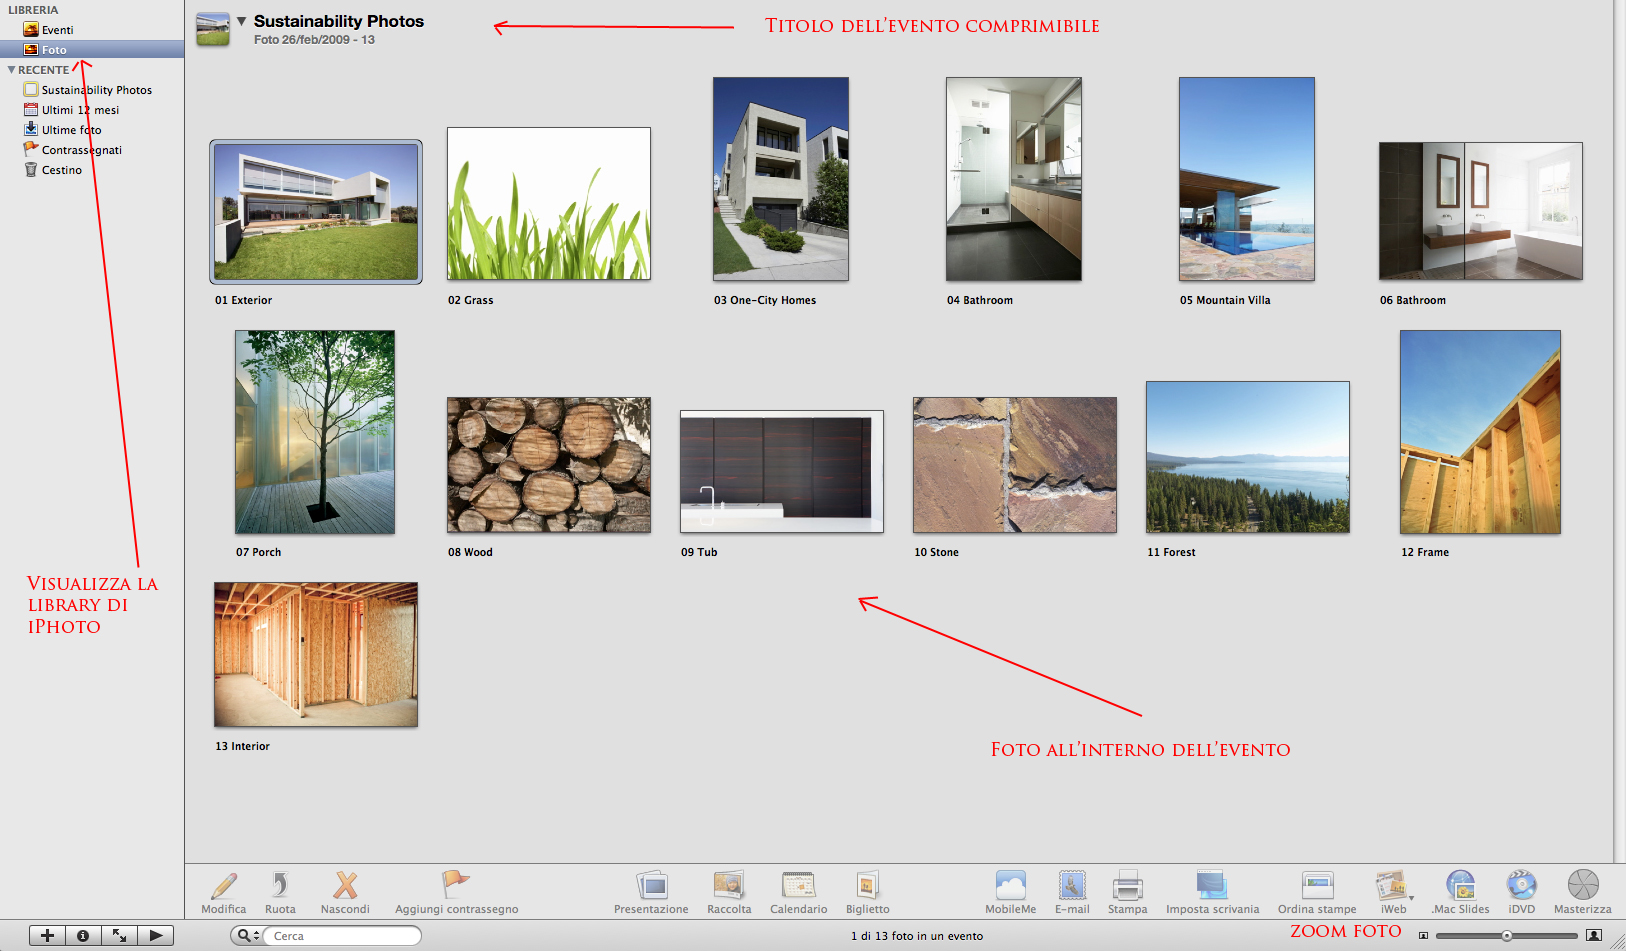Collapse the Sustainability Photos event triangle
The image size is (1626, 951).
click(x=241, y=21)
